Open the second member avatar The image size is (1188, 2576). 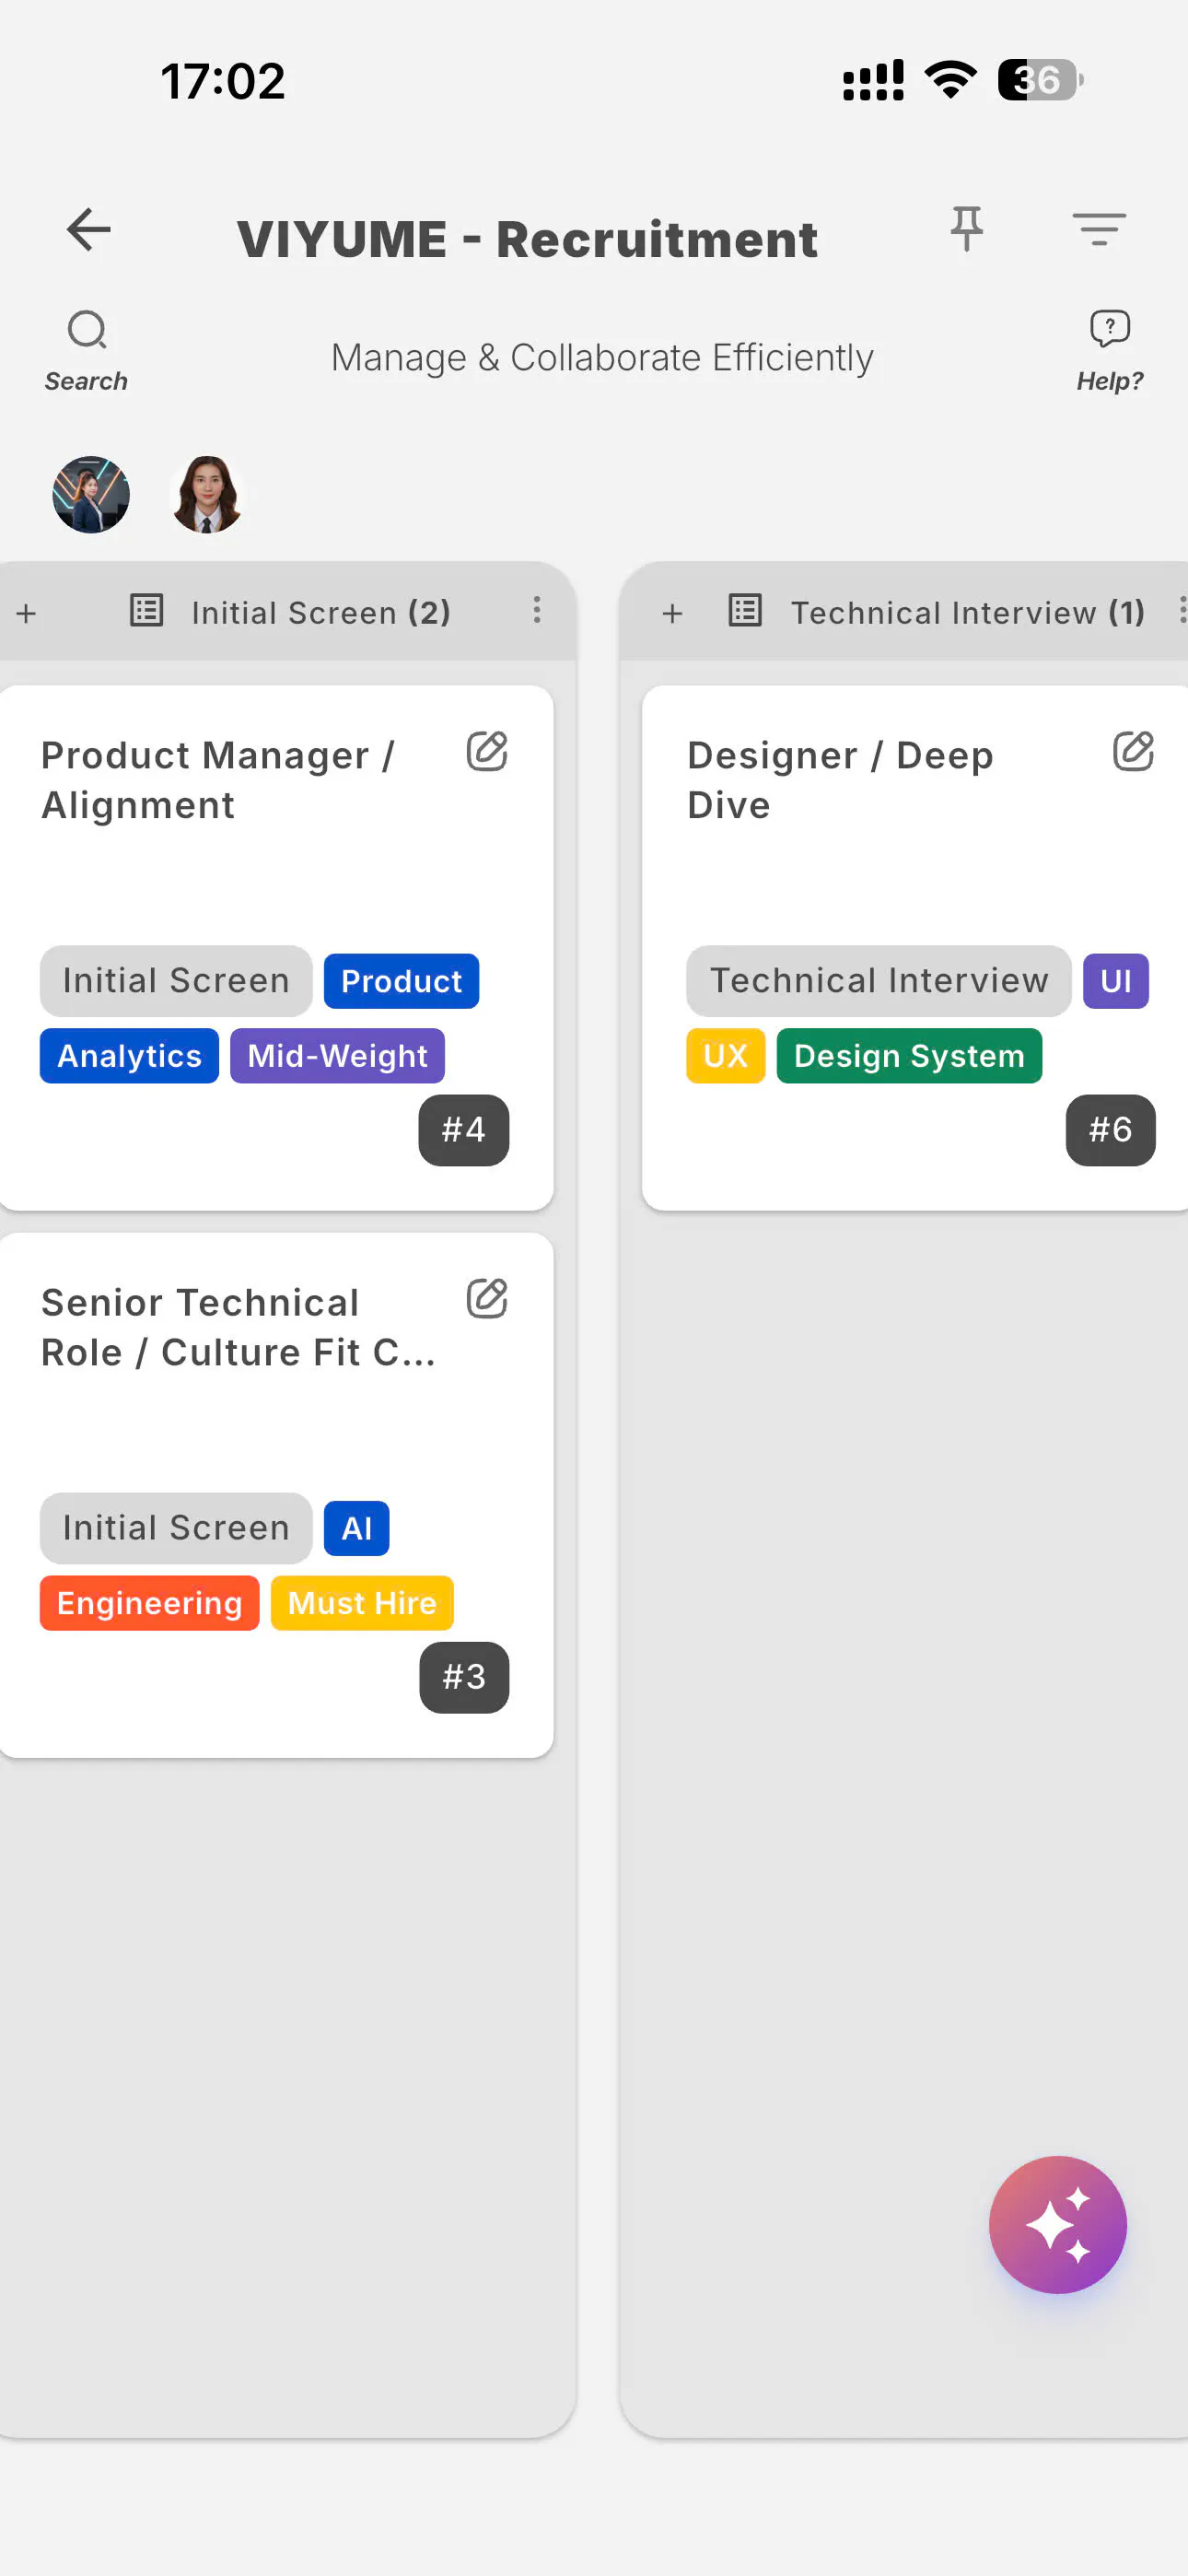pos(207,495)
